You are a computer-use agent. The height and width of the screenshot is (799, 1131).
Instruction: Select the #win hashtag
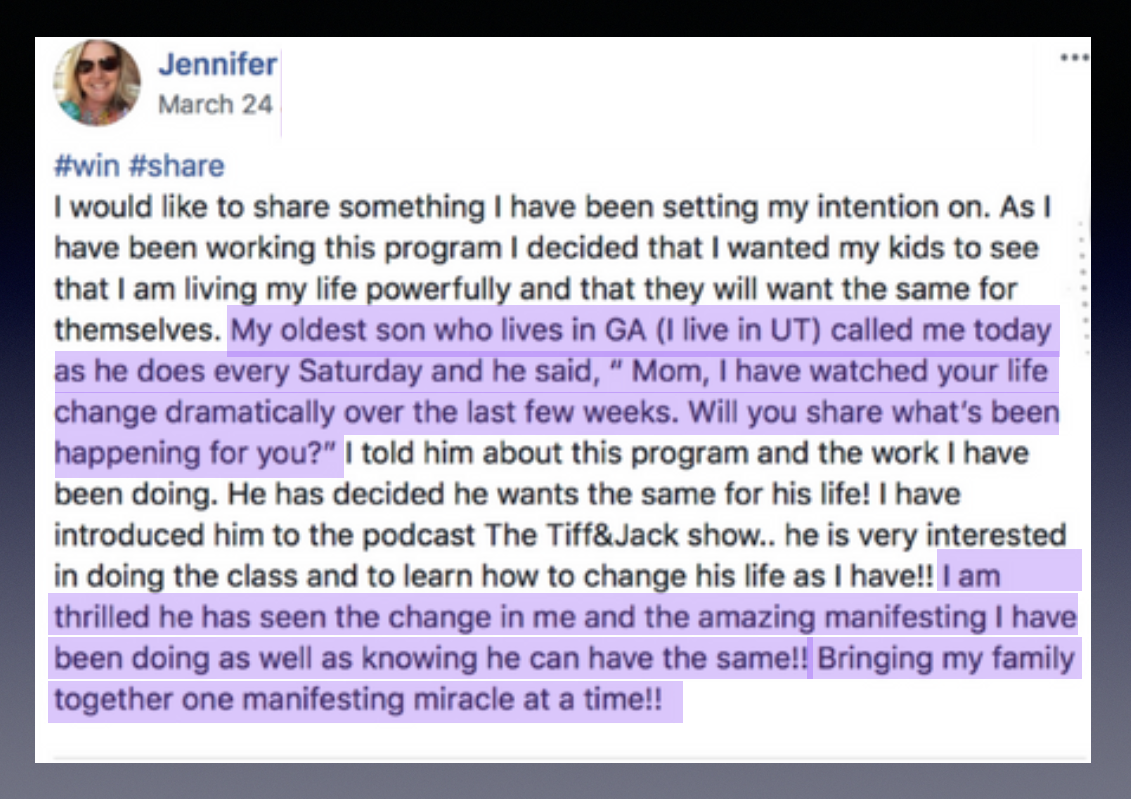[87, 166]
